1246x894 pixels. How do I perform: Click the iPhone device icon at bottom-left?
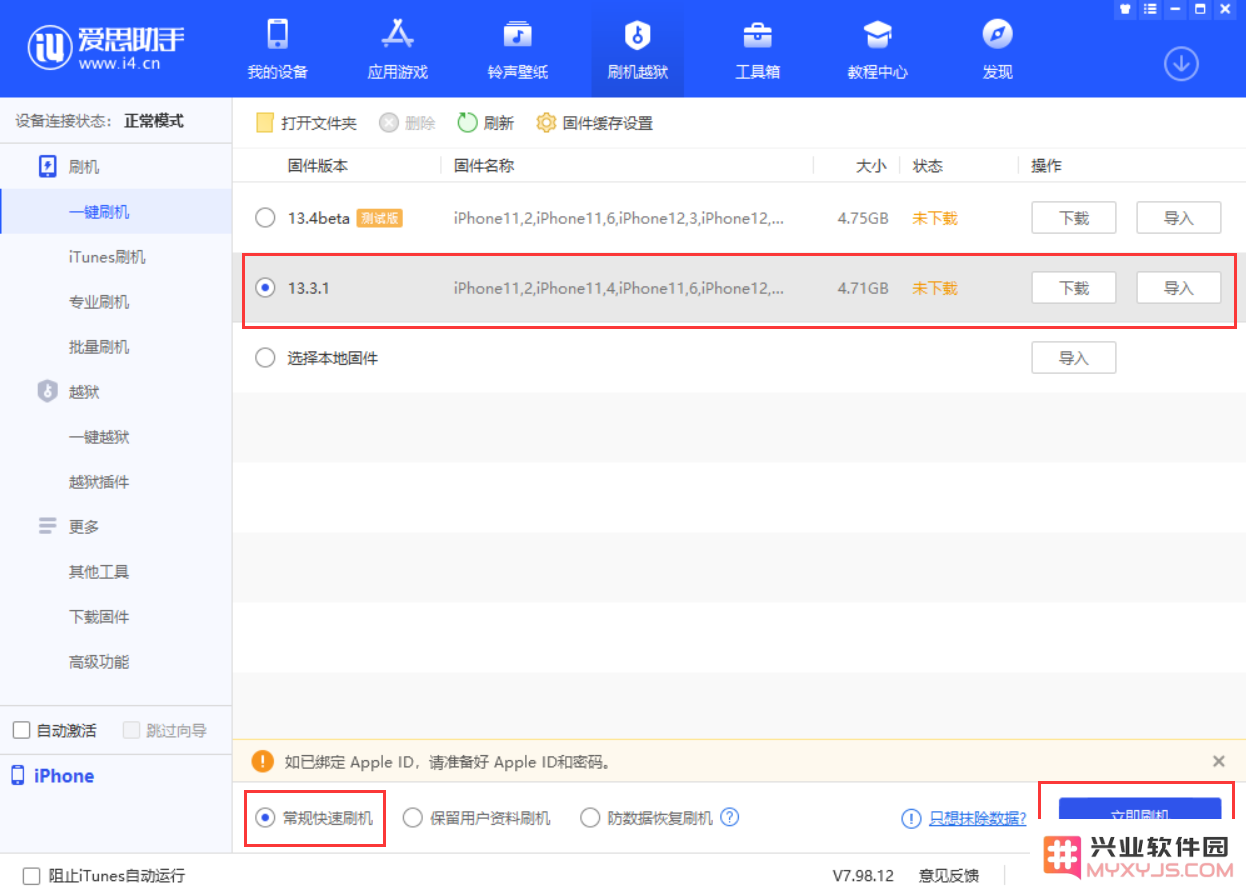pos(18,775)
